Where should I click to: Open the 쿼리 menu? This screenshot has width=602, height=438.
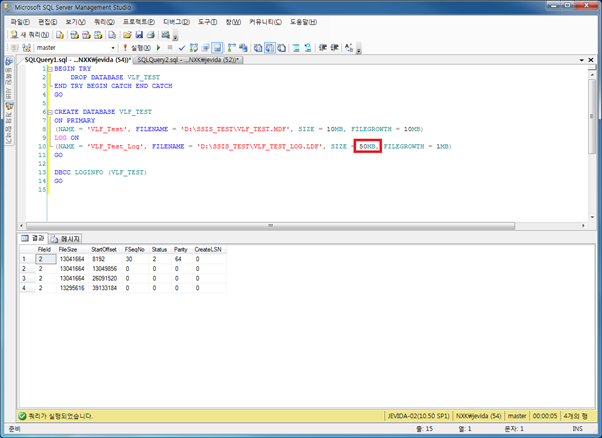(x=104, y=22)
